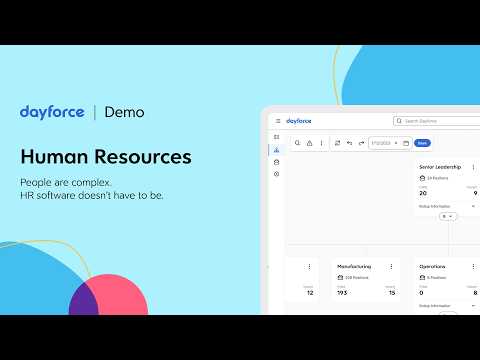Redo the last change

pyautogui.click(x=361, y=143)
